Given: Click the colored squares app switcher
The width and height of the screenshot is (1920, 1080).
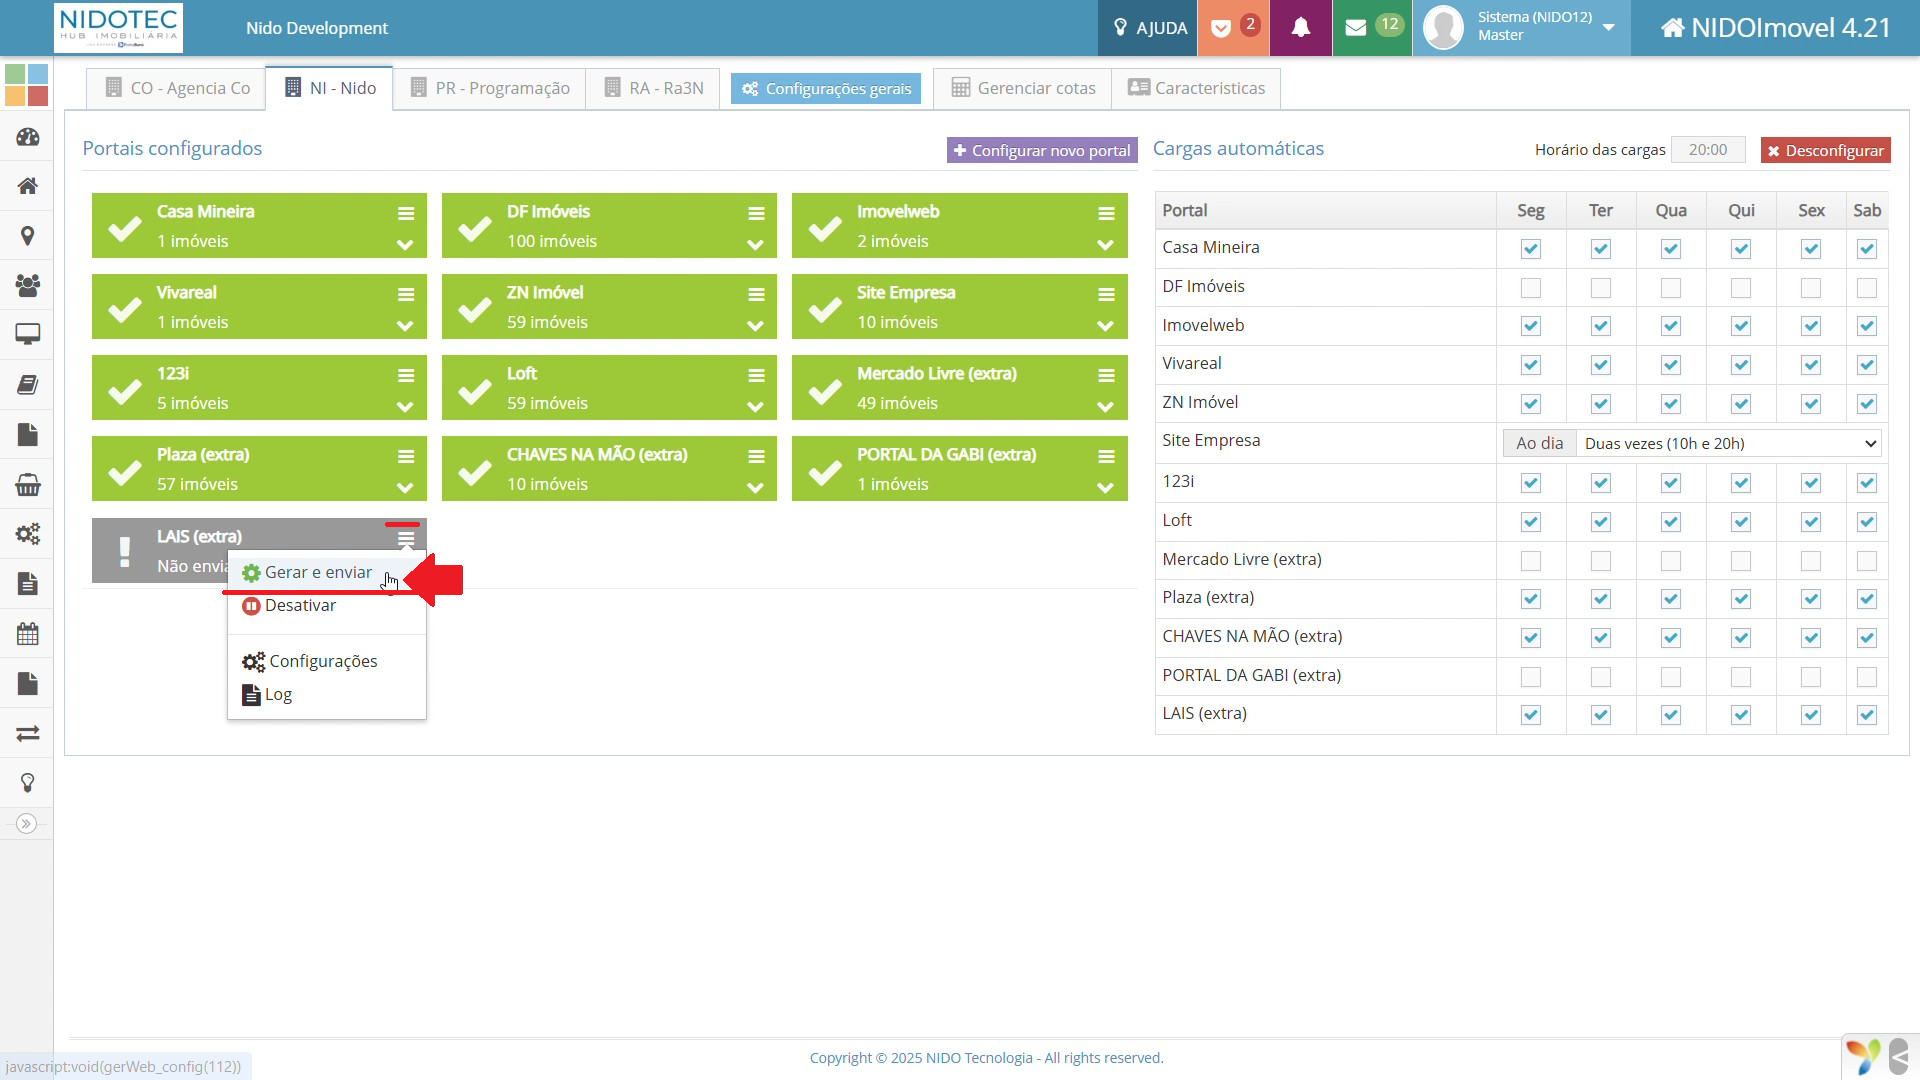Looking at the screenshot, I should pos(27,85).
